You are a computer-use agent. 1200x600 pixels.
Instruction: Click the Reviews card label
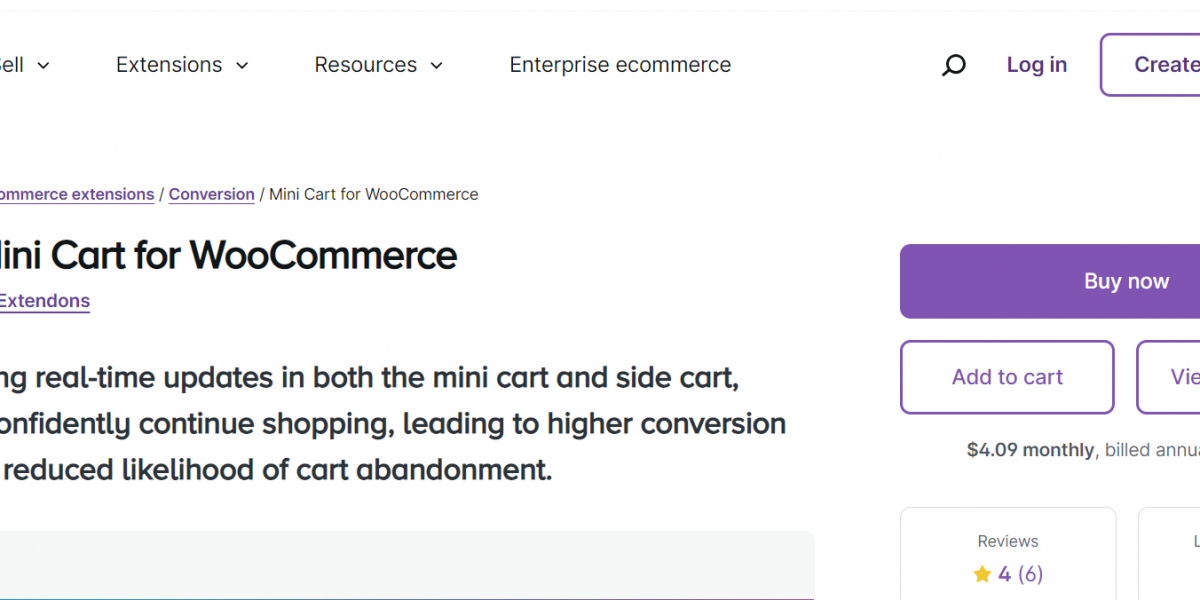coord(1008,541)
